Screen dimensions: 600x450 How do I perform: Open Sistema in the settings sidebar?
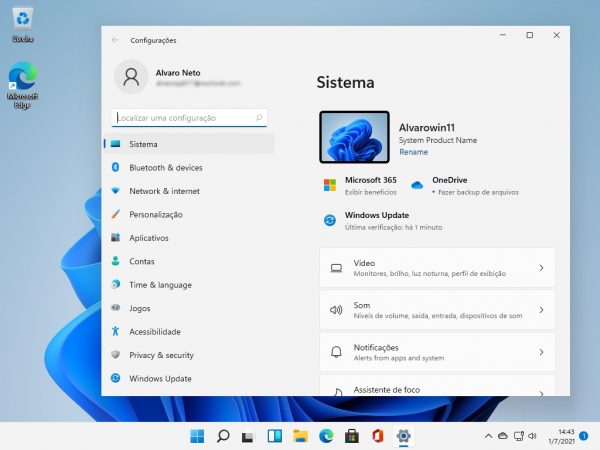189,144
